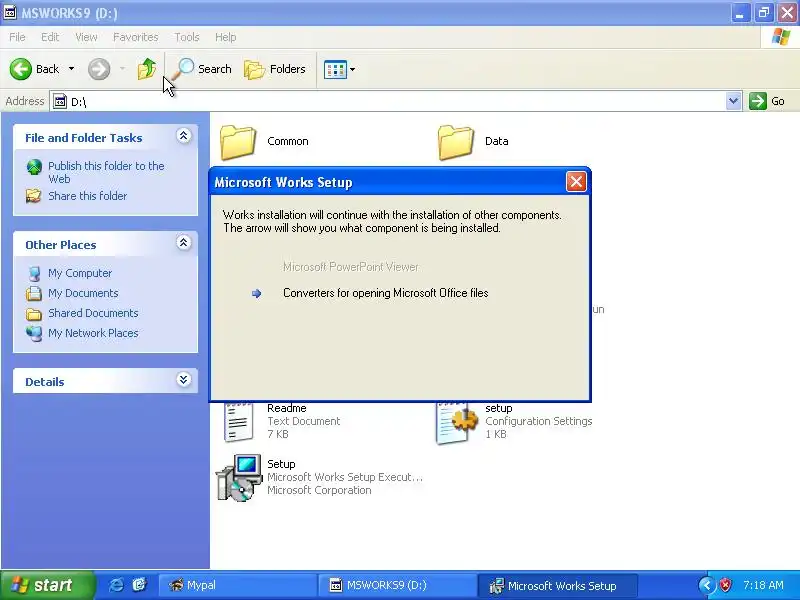Select the Common folder icon
This screenshot has width=800, height=600.
pyautogui.click(x=238, y=142)
